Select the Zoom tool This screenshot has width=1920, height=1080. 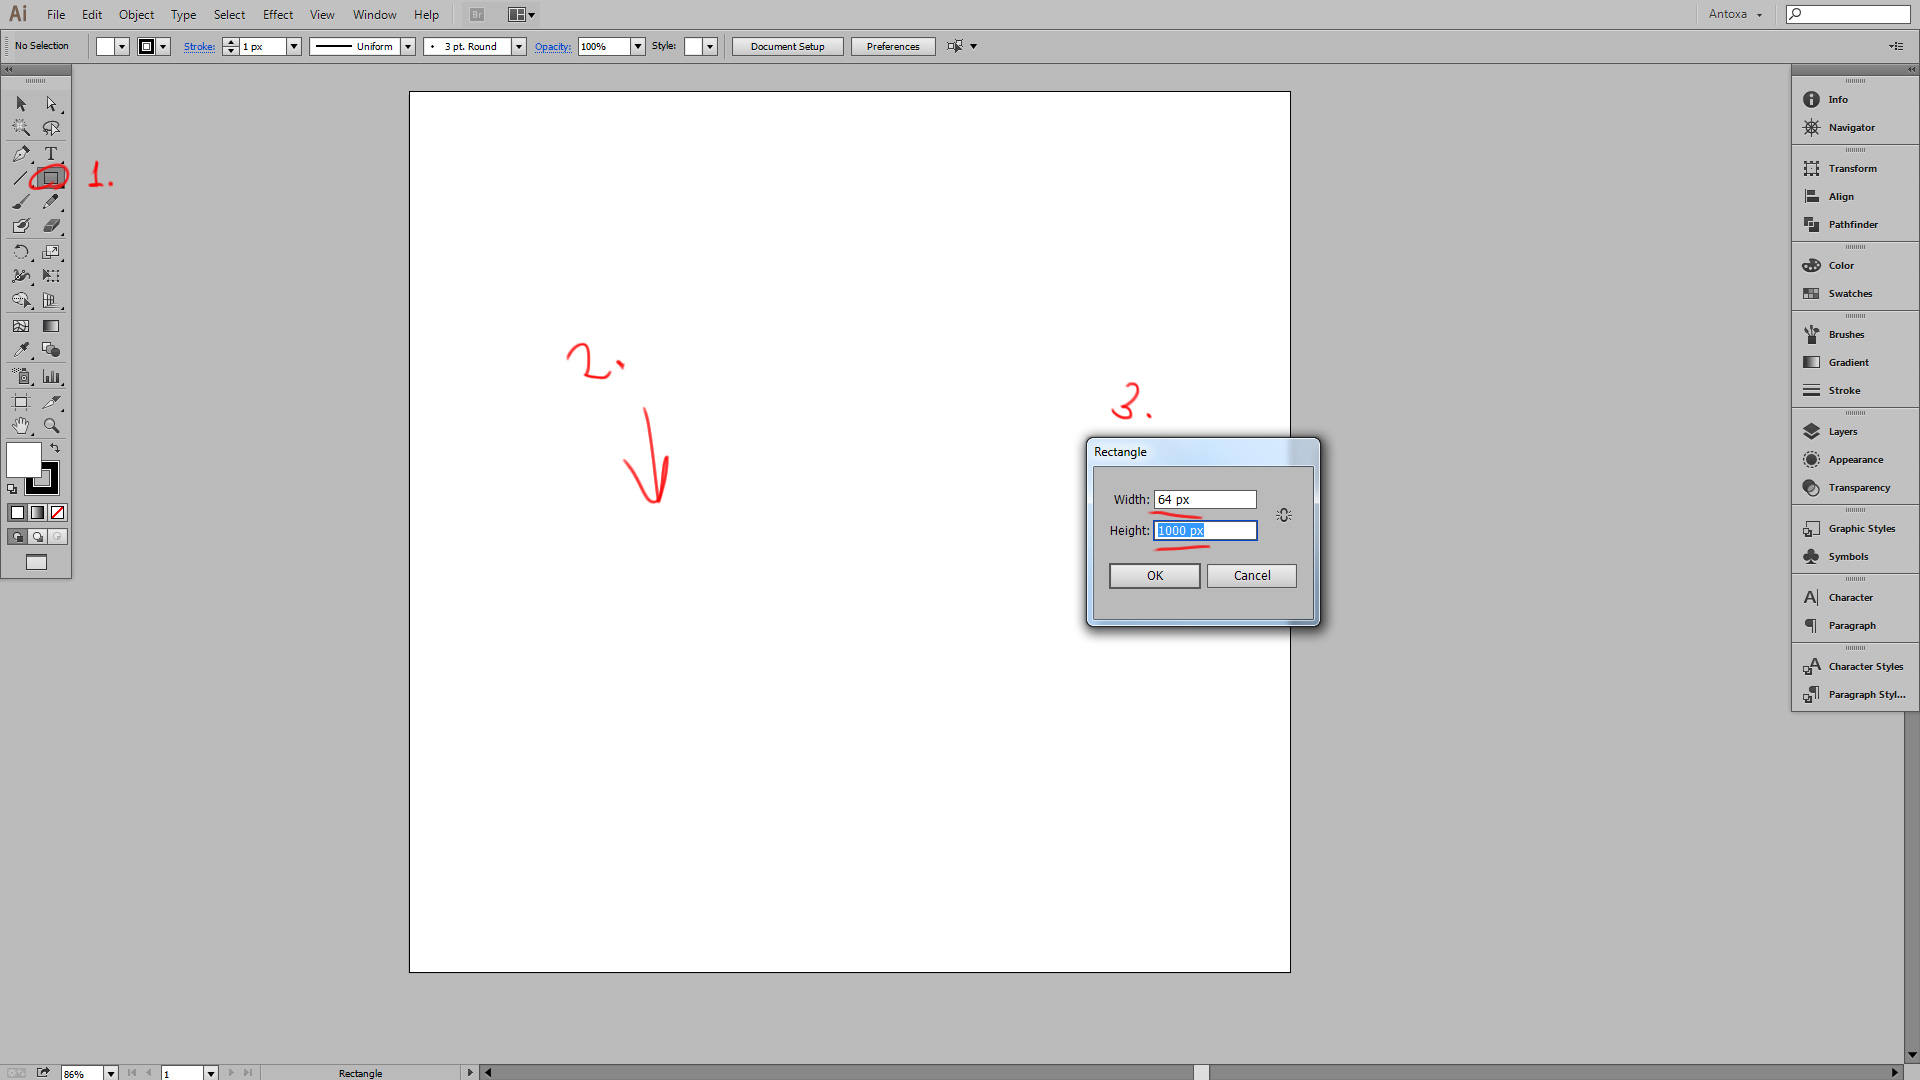51,426
